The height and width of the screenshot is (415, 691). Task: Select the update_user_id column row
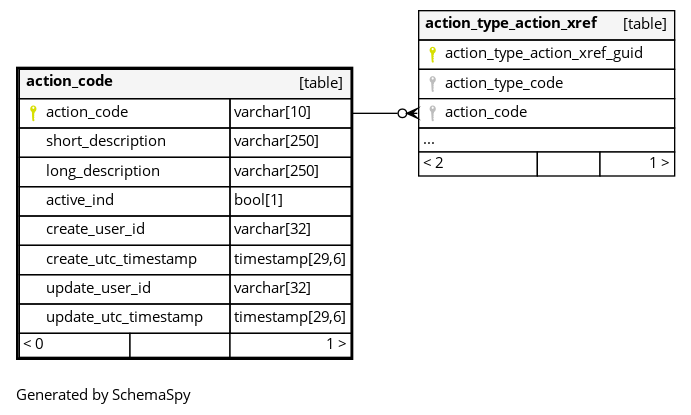185,289
